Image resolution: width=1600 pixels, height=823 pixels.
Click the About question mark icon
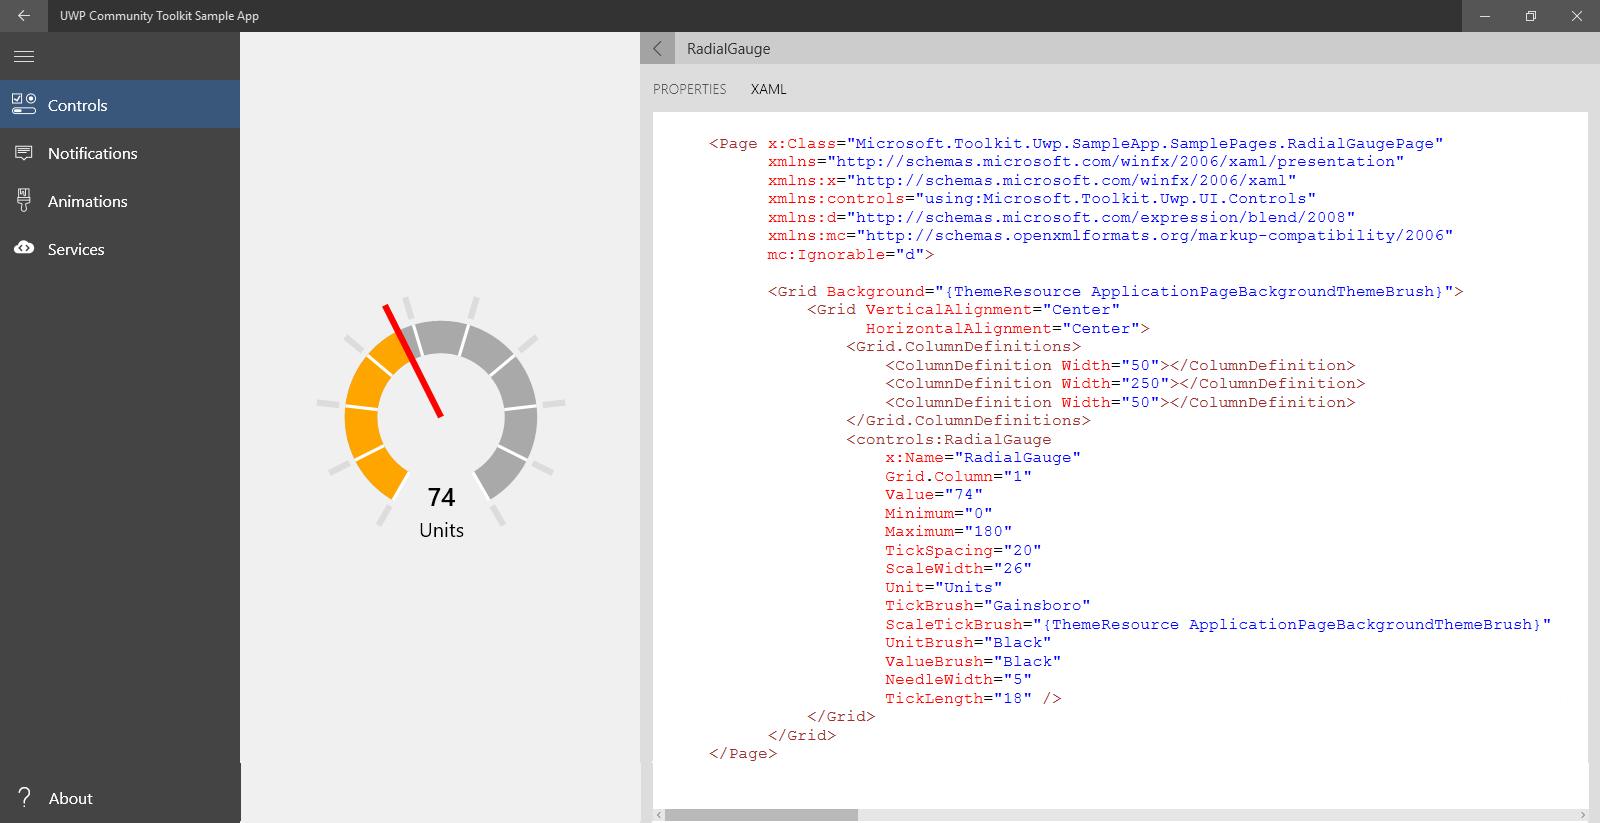pos(25,797)
